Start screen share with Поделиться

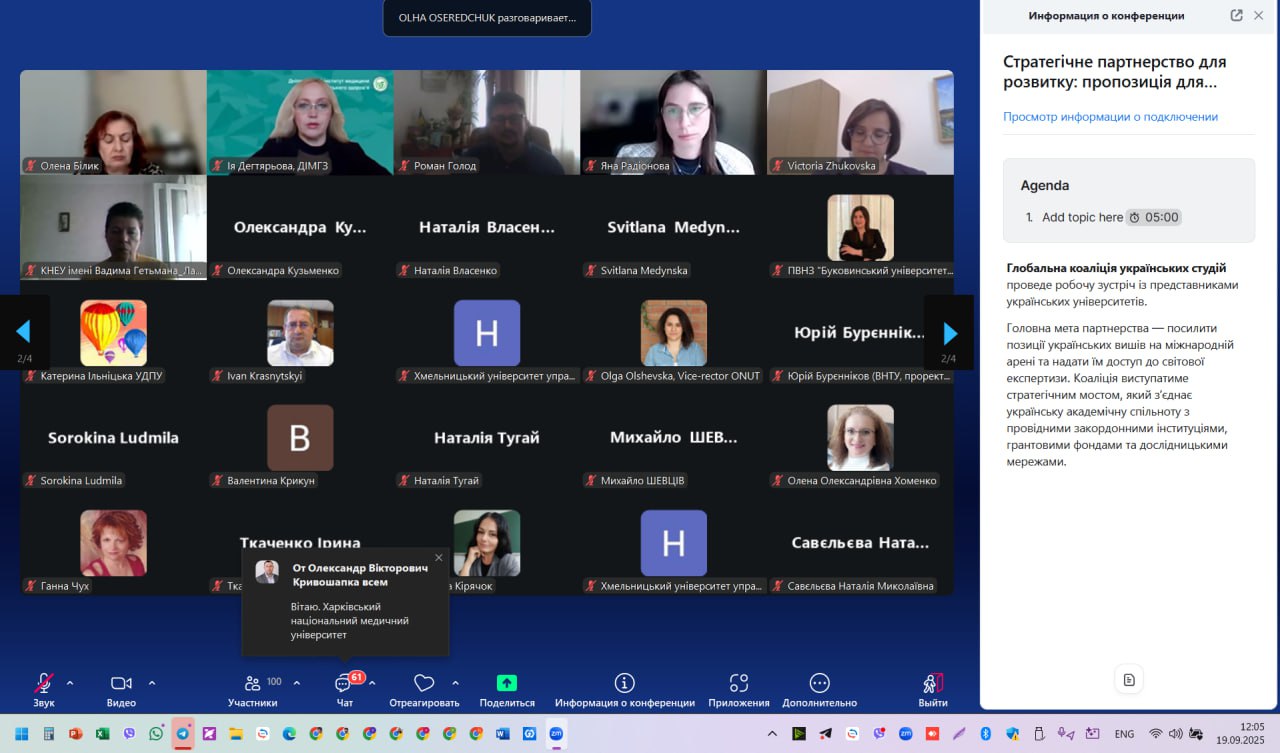click(x=507, y=684)
